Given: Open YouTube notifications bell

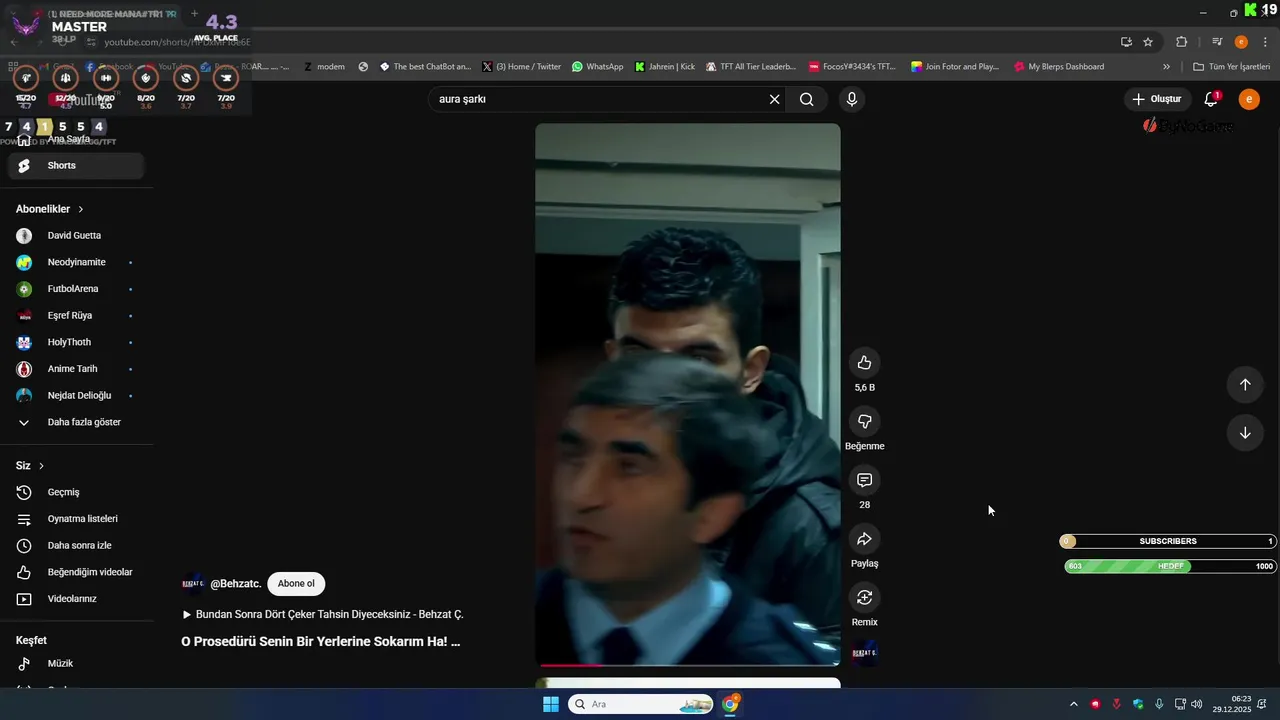Looking at the screenshot, I should pos(1211,99).
